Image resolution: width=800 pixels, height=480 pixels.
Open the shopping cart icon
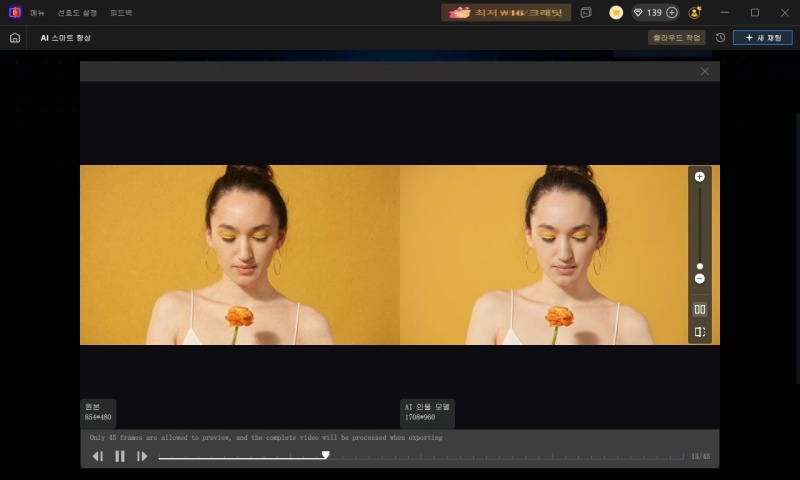point(616,13)
